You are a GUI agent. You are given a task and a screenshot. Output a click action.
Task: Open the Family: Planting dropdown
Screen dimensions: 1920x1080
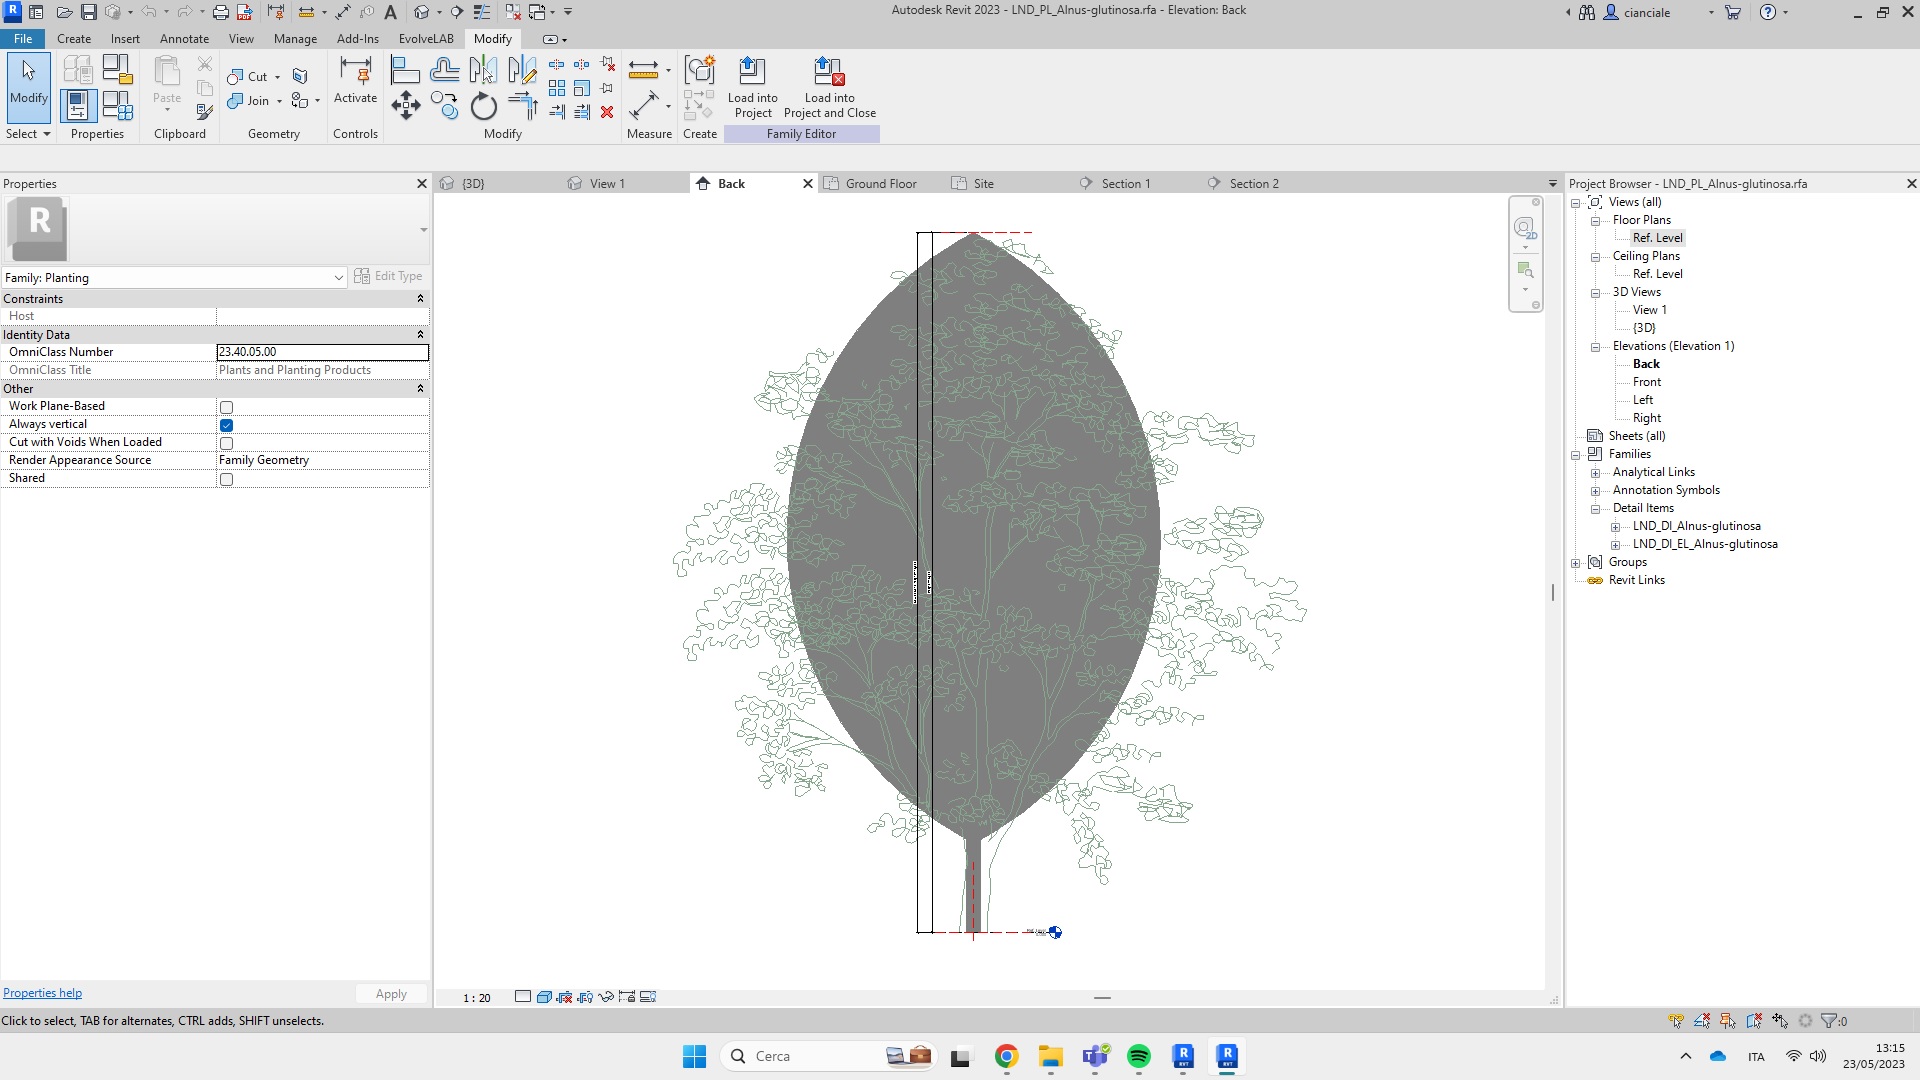pos(338,278)
